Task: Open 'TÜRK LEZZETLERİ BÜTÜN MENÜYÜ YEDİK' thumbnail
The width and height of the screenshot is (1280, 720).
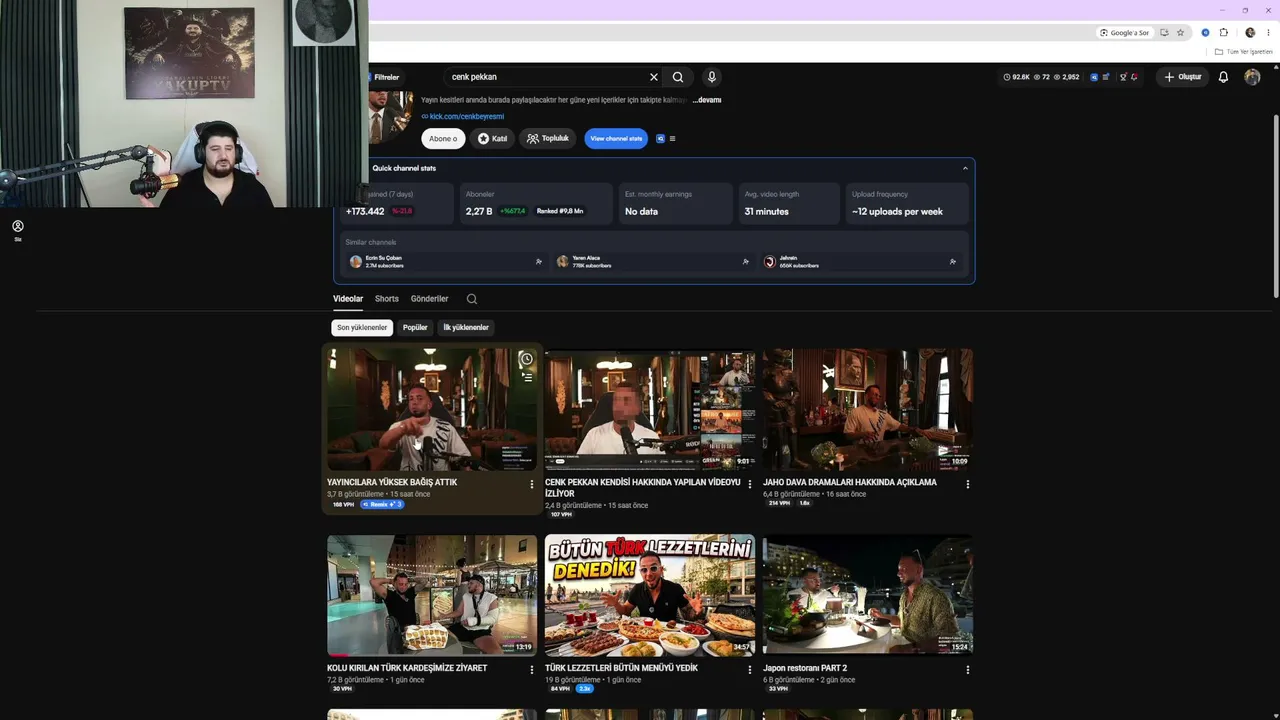Action: 650,595
